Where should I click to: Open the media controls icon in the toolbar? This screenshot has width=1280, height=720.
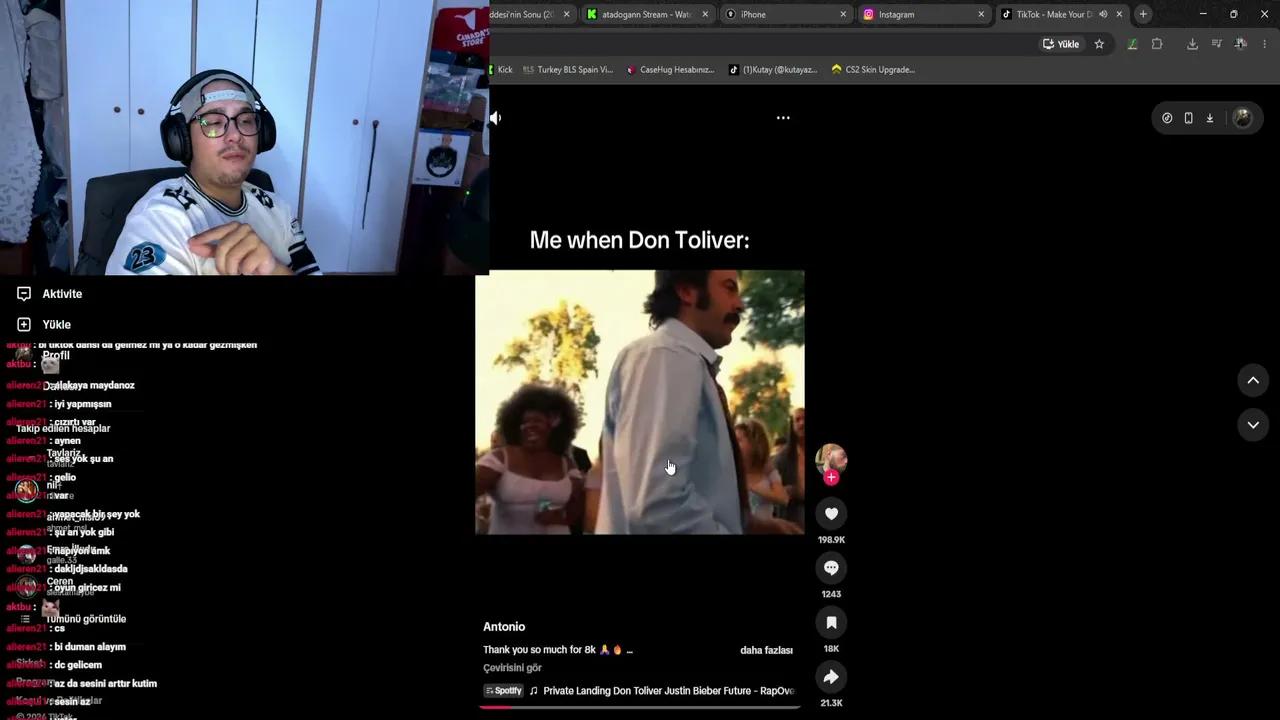point(1217,44)
